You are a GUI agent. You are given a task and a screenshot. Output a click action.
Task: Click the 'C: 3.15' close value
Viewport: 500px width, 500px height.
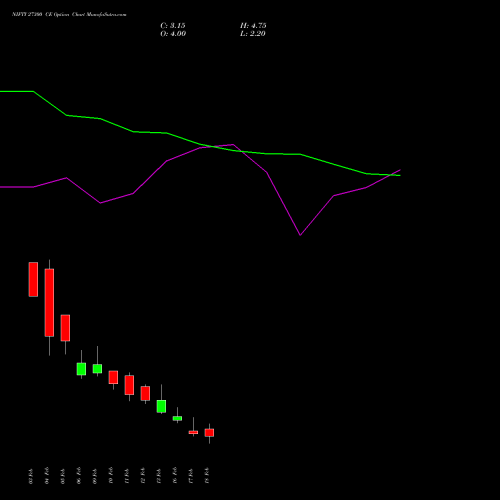click(173, 26)
